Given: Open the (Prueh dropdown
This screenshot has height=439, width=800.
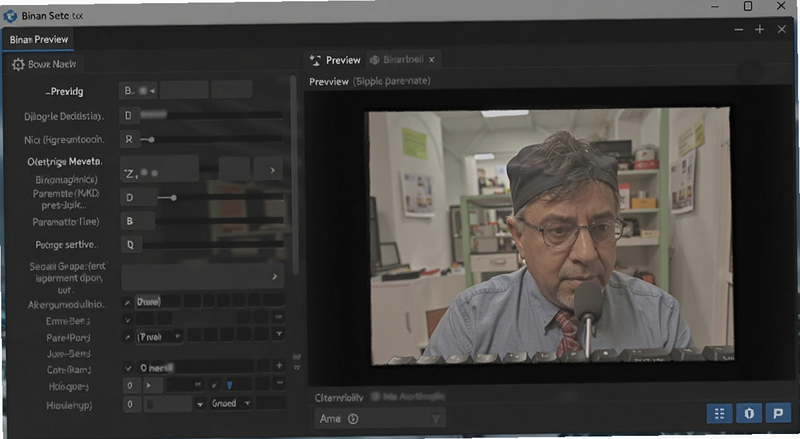Looking at the screenshot, I should tap(159, 337).
